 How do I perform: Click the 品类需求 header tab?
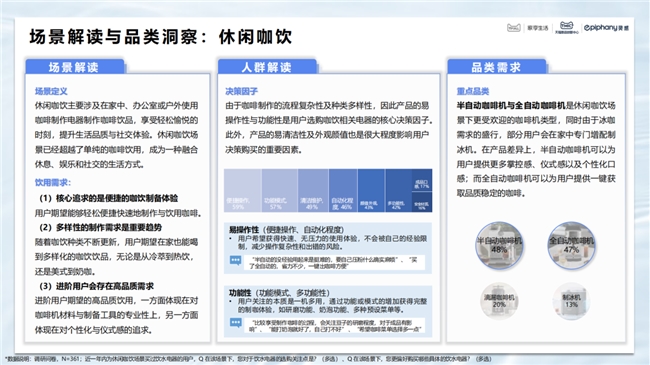(497, 67)
